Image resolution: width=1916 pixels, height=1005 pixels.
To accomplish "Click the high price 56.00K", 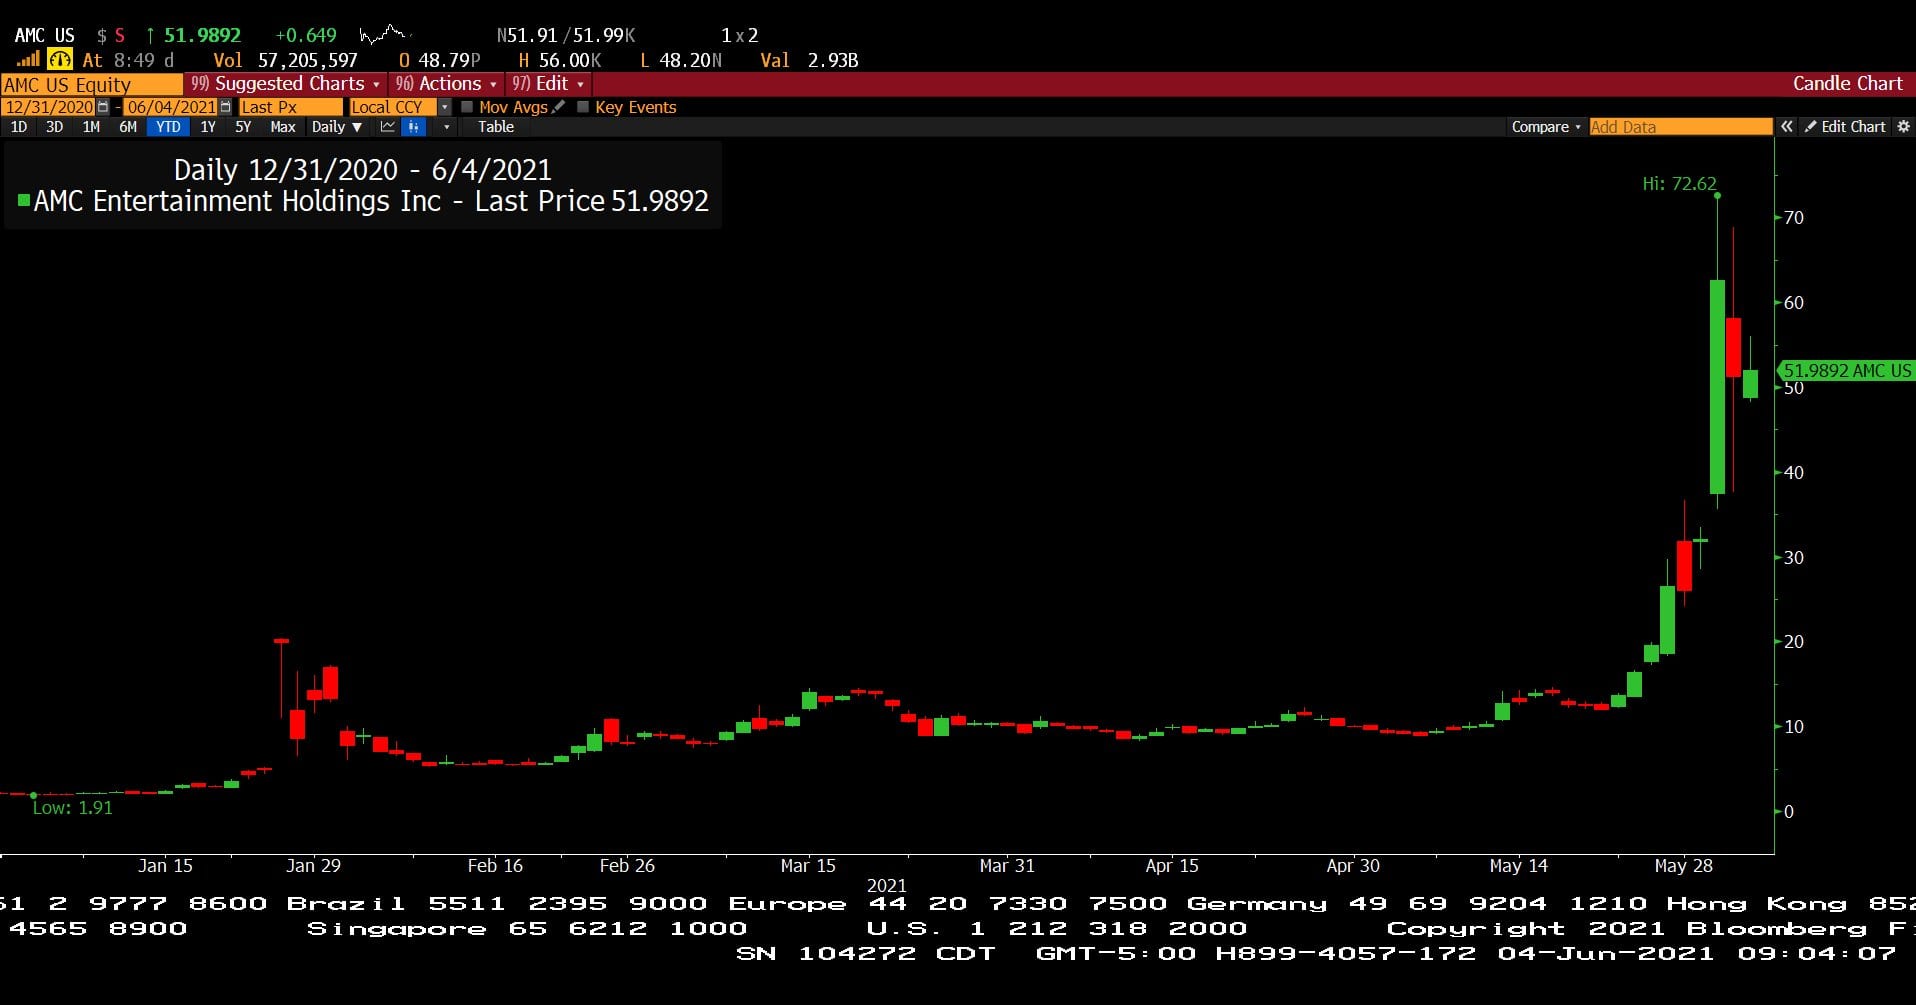I will click(x=570, y=61).
